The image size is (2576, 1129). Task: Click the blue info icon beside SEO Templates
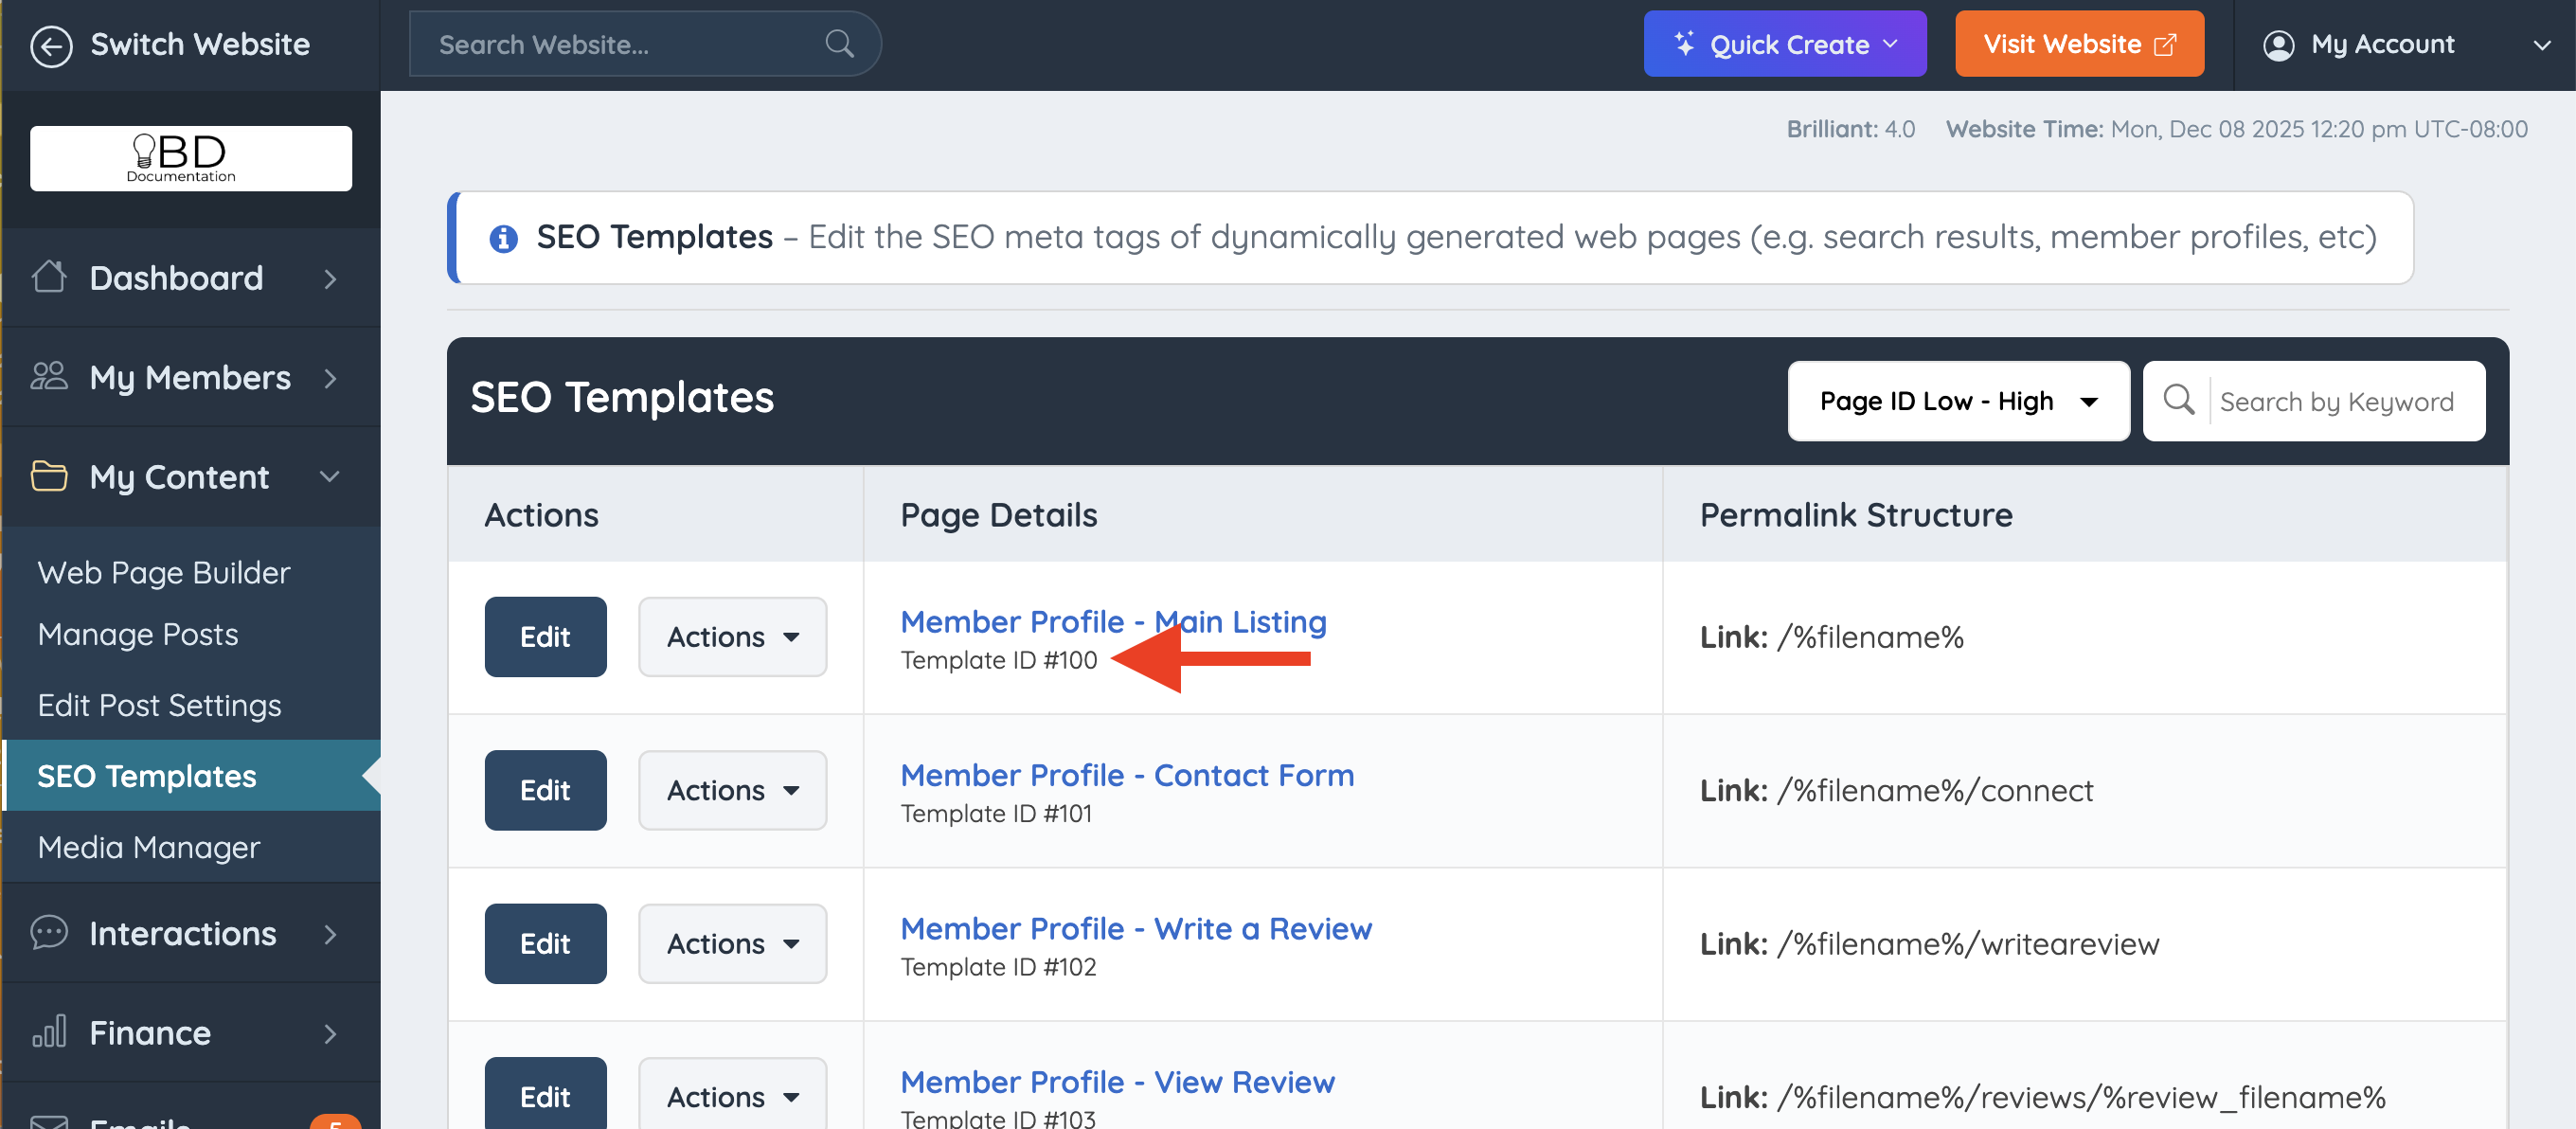pos(503,238)
